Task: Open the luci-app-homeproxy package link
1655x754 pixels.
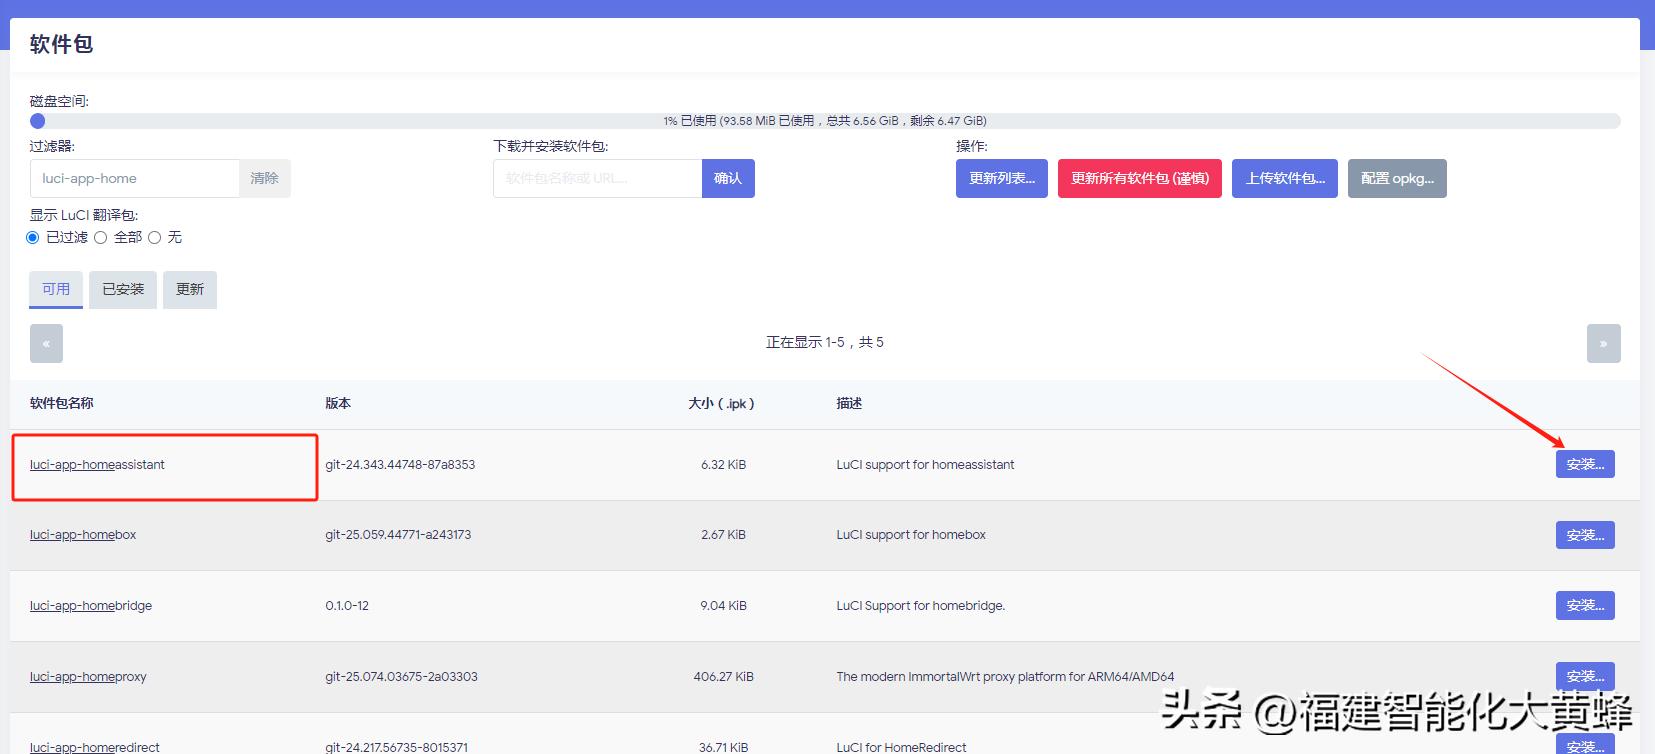Action: pos(88,676)
